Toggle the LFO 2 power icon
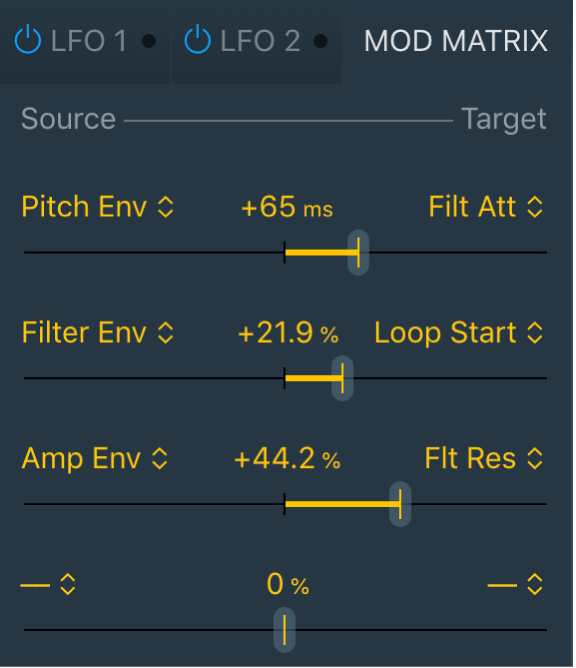Viewport: 576px width, 668px height. tap(197, 40)
